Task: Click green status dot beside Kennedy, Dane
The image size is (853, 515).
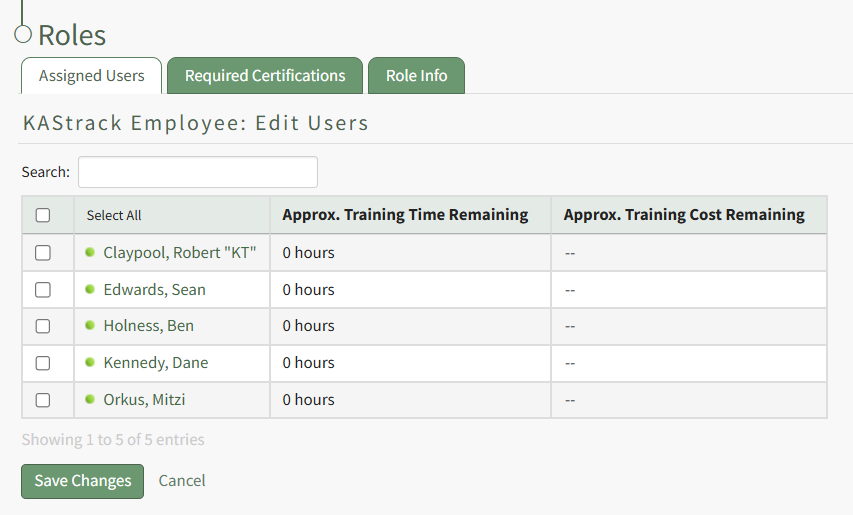Action: [90, 362]
